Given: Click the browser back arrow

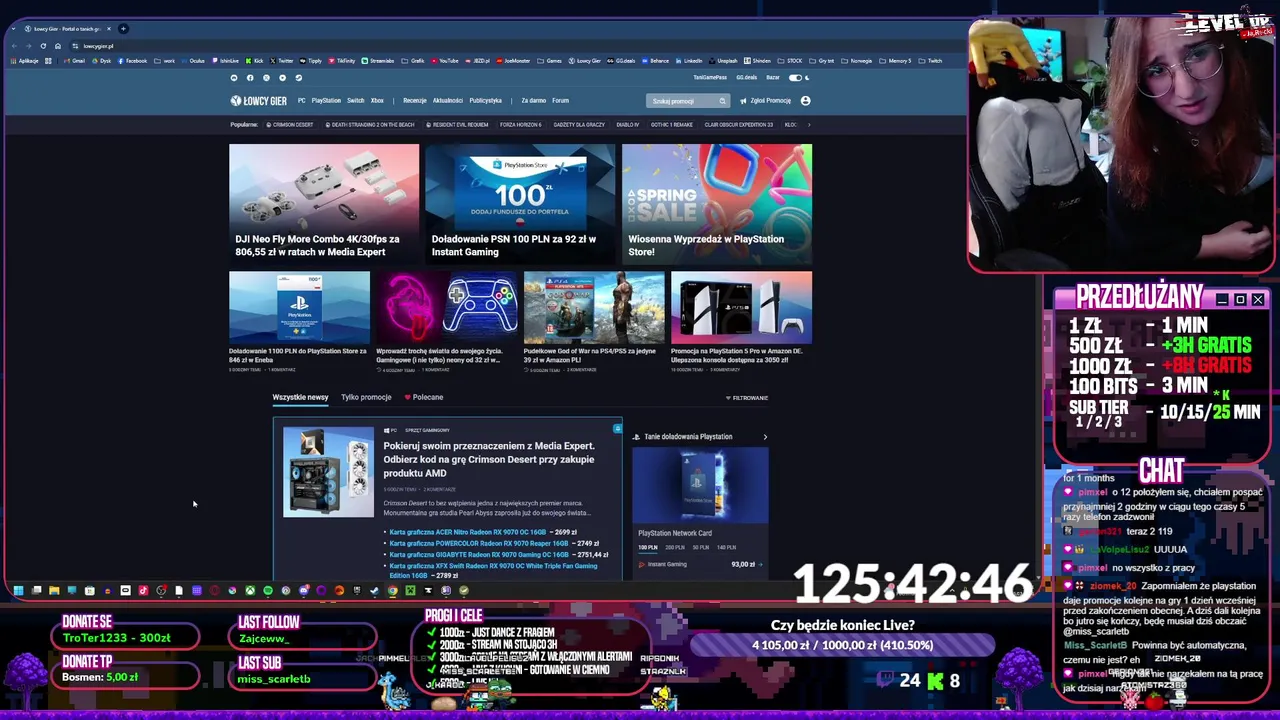Looking at the screenshot, I should point(13,46).
